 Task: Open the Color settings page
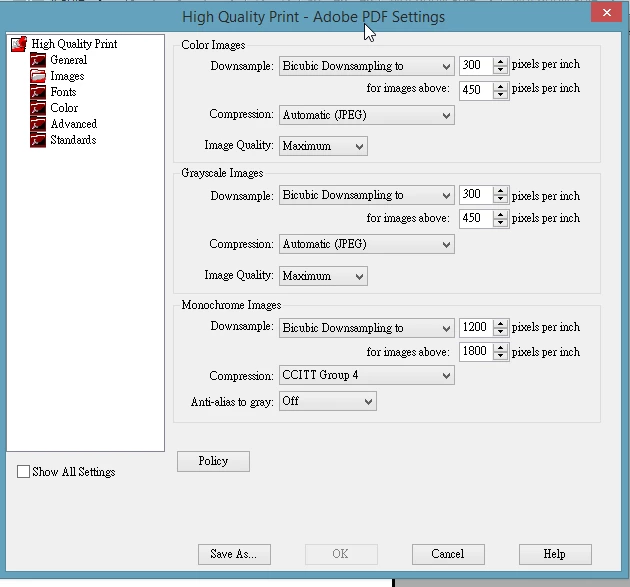64,108
